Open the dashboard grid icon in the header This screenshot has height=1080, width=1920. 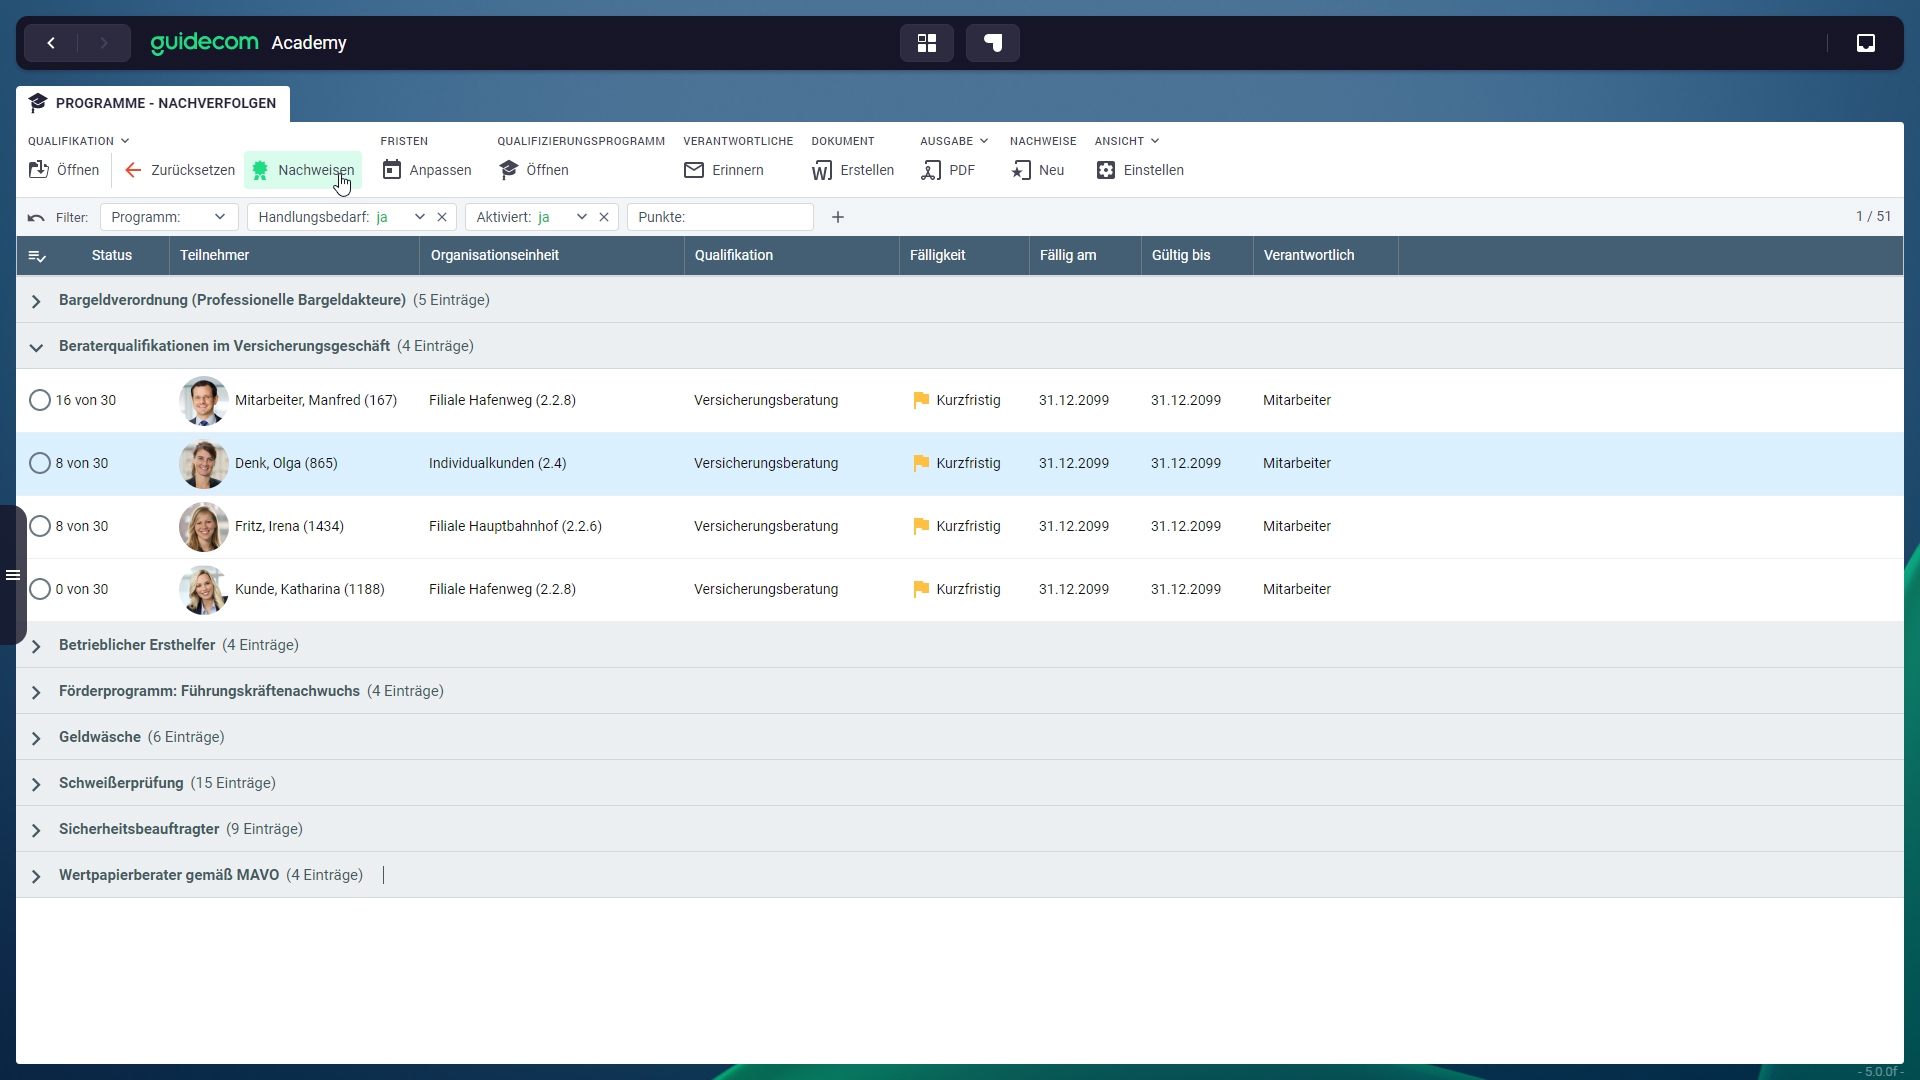(927, 43)
